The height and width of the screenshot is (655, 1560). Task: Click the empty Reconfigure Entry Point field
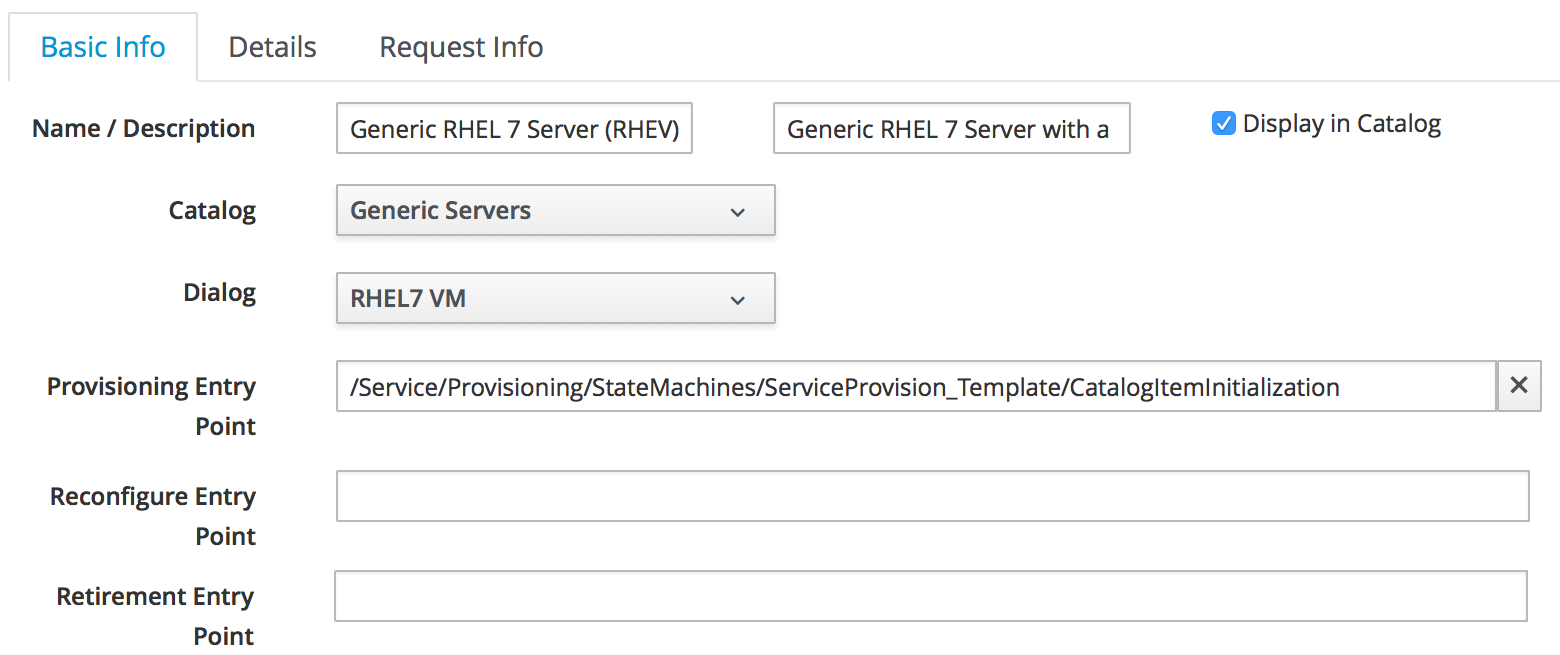(932, 497)
